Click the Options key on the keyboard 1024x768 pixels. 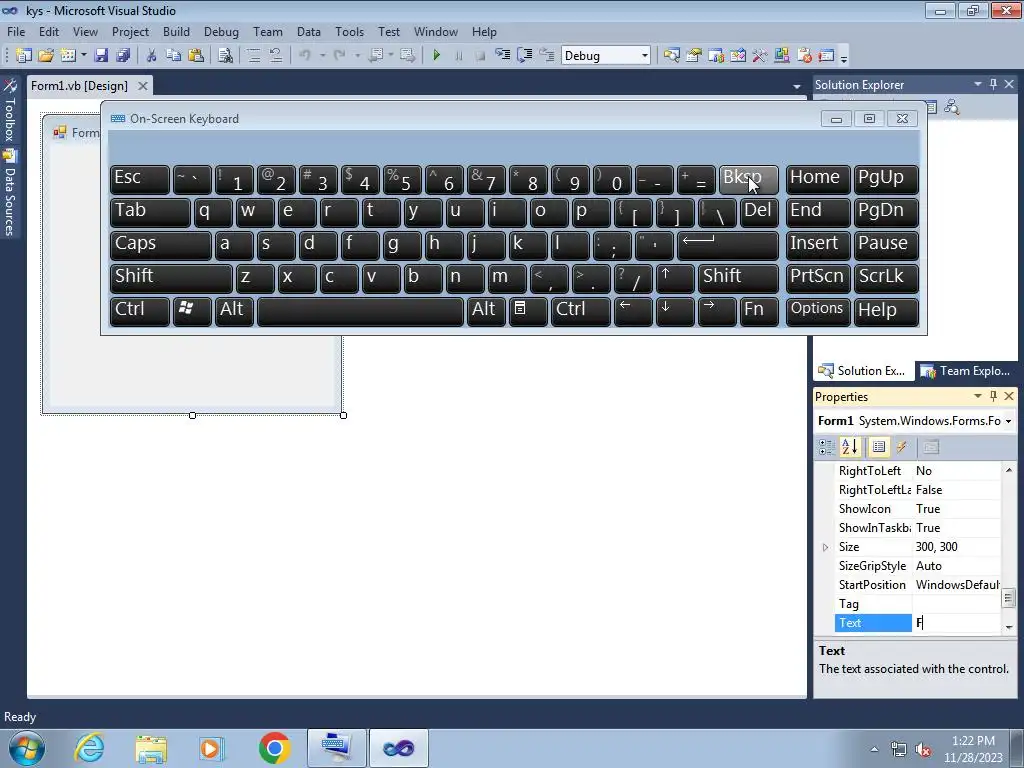pos(818,311)
